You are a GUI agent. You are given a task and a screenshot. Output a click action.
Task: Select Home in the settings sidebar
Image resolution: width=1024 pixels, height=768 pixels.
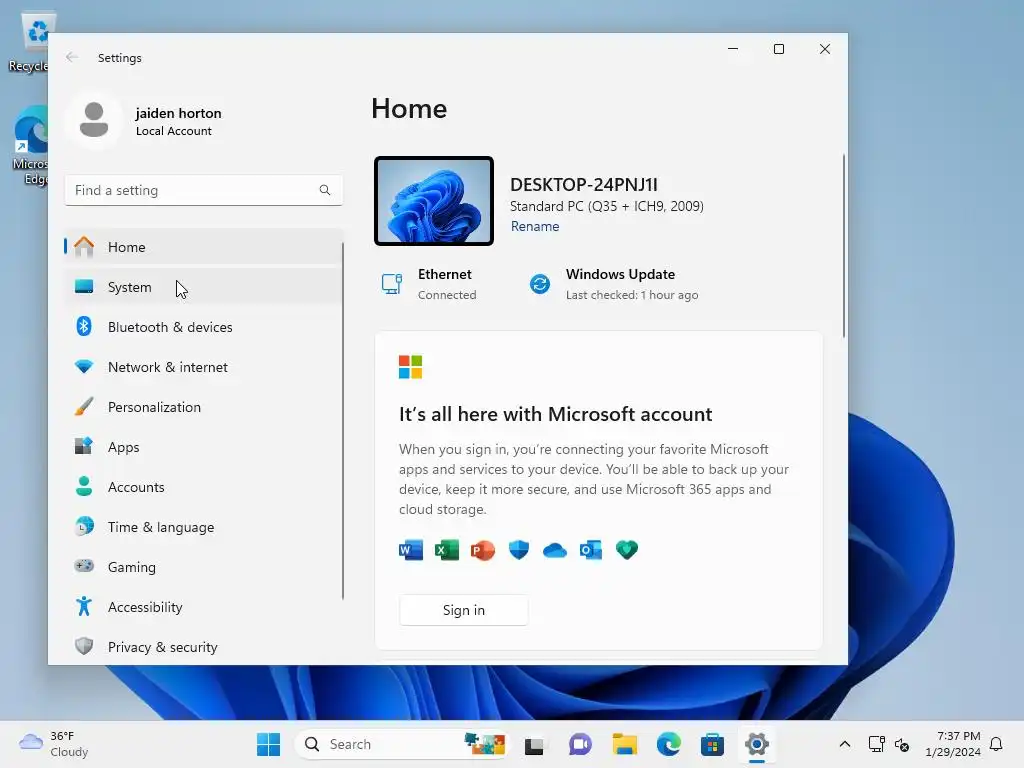coord(203,247)
